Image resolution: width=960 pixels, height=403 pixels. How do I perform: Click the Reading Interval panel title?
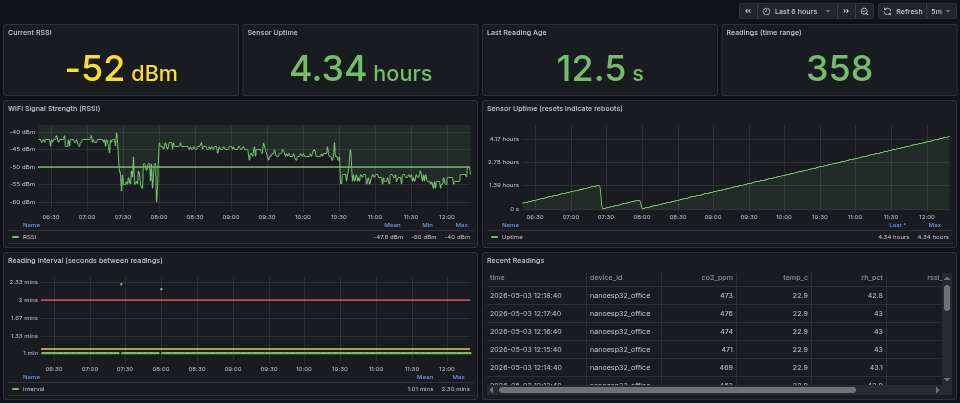(x=85, y=260)
